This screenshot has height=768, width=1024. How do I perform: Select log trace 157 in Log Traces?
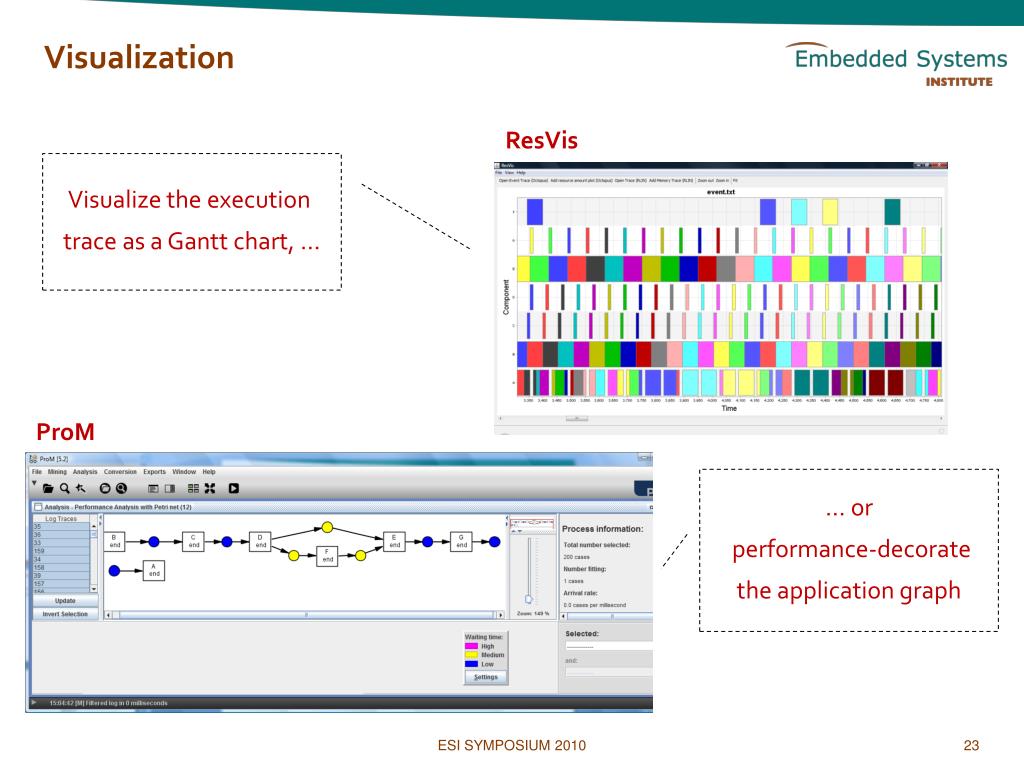[61, 583]
